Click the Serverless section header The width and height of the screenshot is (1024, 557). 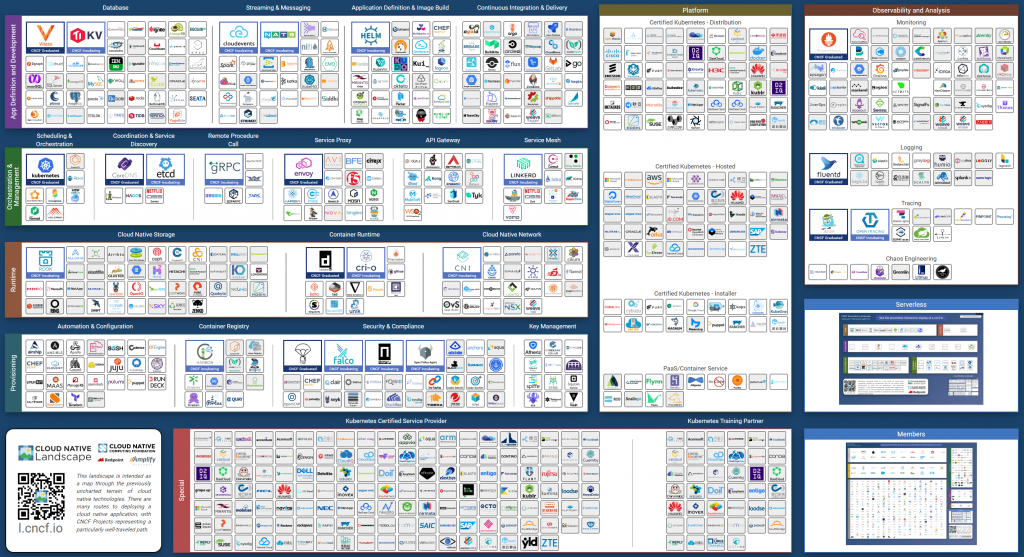(x=911, y=304)
